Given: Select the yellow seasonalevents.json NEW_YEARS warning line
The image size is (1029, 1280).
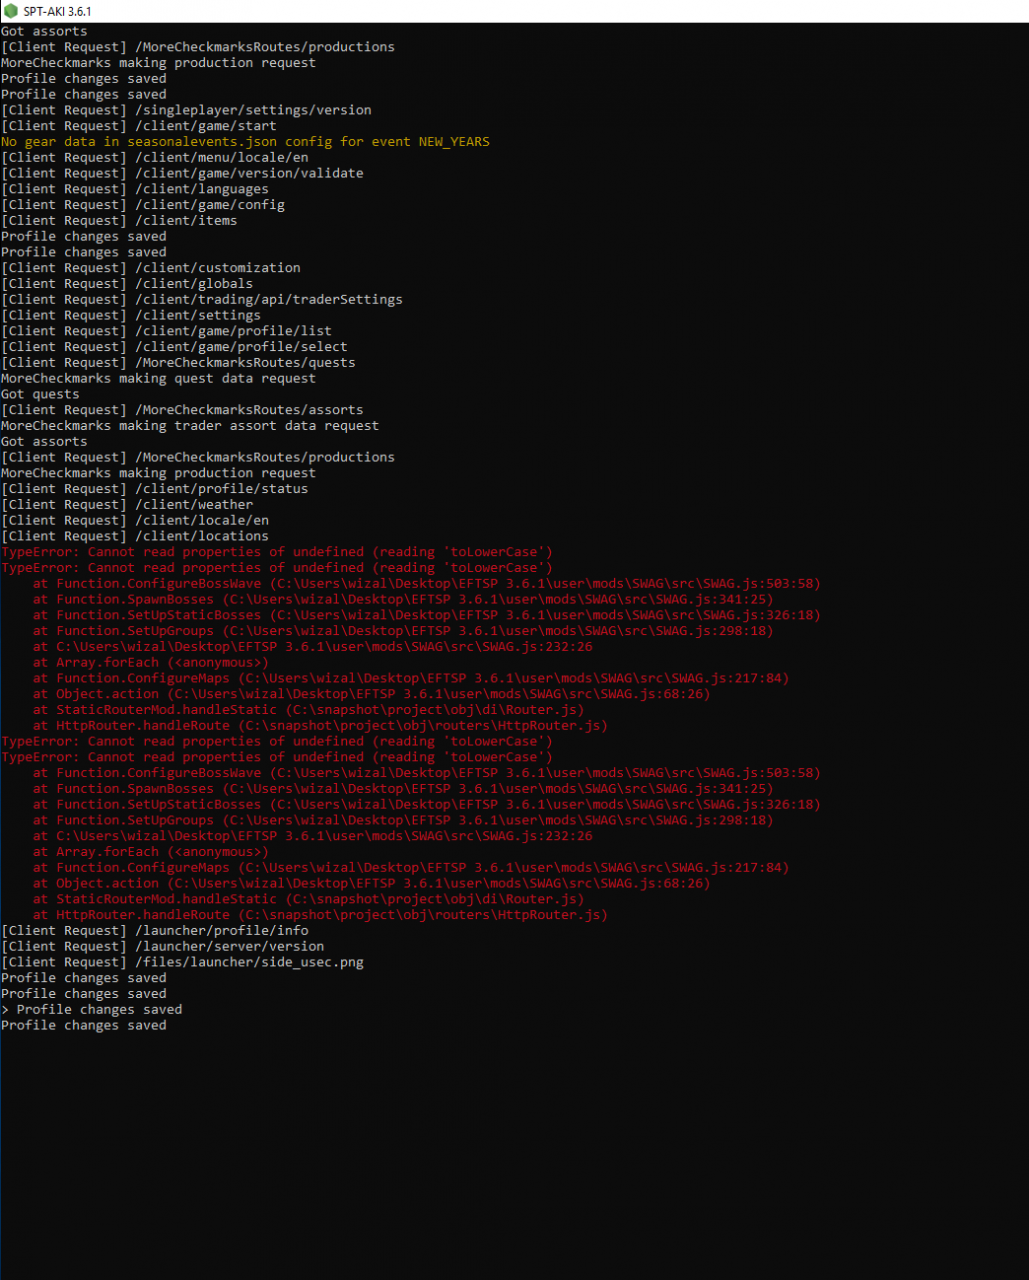Looking at the screenshot, I should point(245,142).
